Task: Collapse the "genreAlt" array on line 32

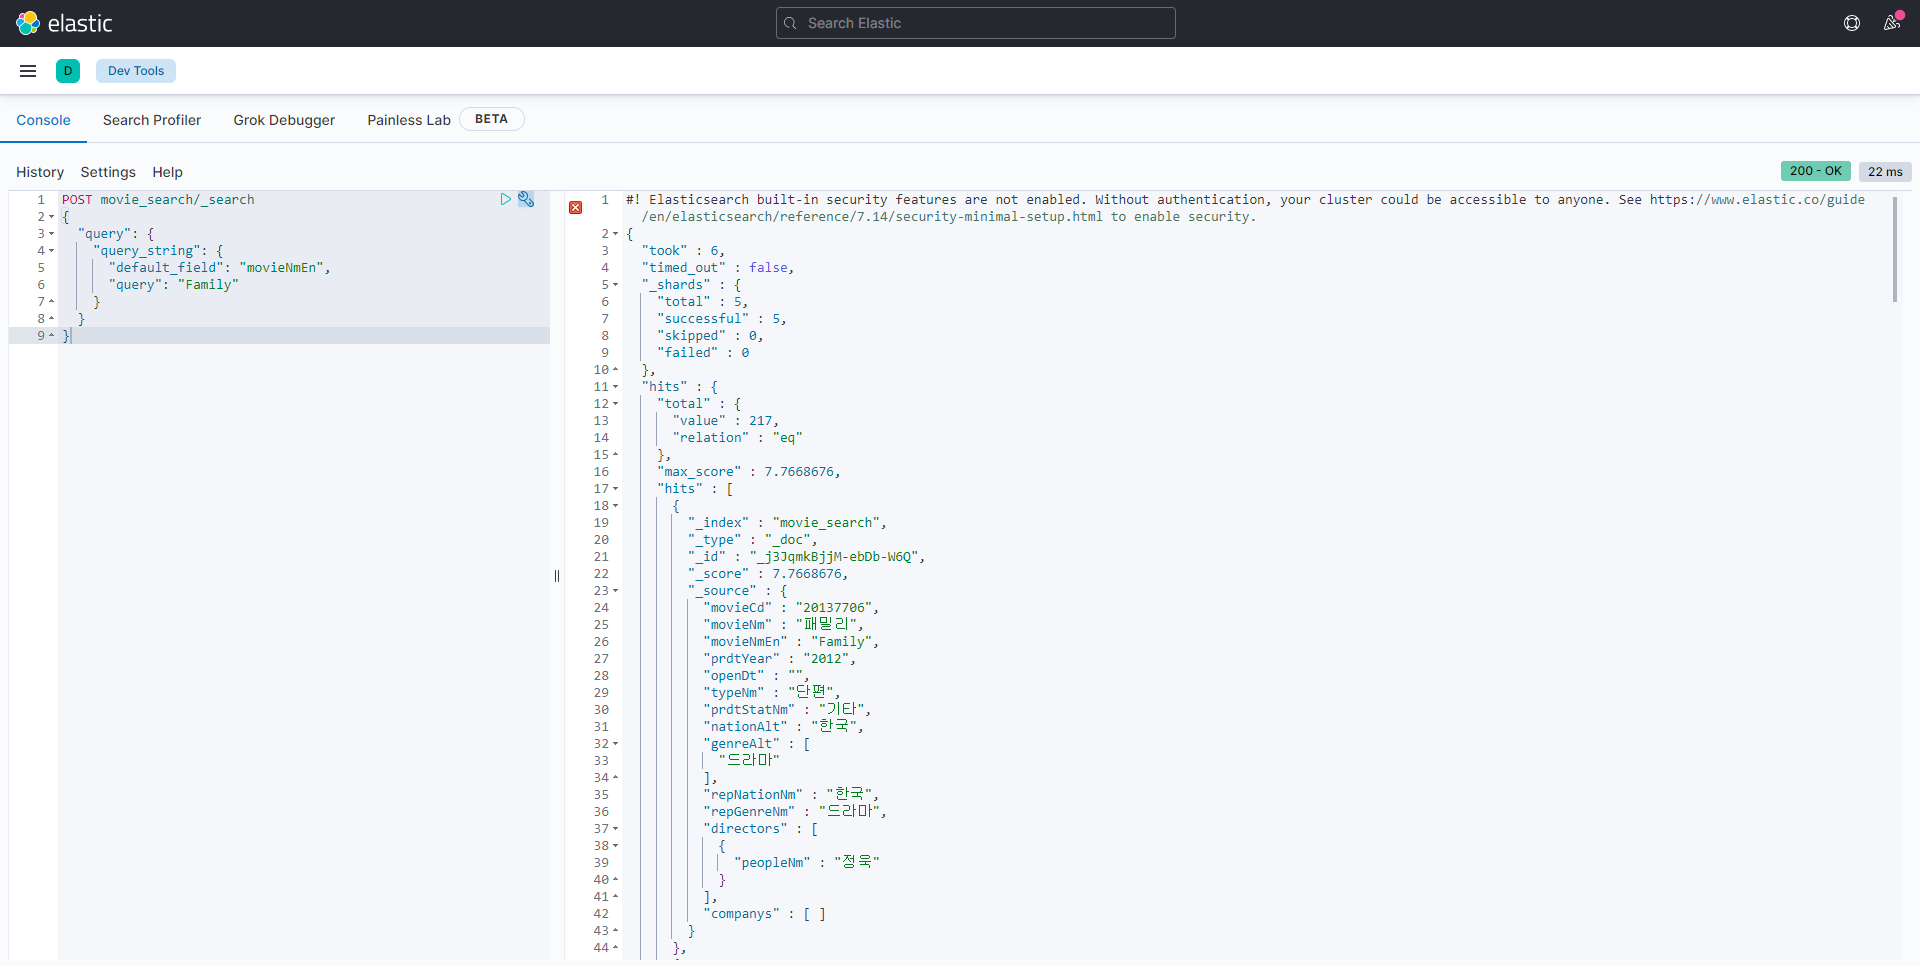Action: tap(616, 744)
